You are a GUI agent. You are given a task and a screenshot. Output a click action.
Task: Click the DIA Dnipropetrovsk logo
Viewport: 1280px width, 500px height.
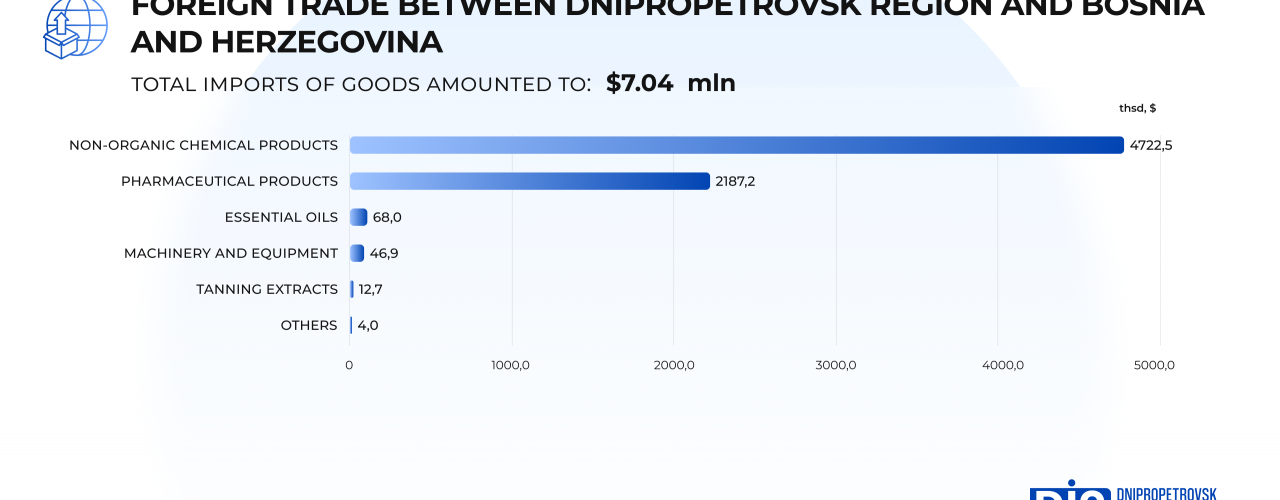[x=1122, y=492]
